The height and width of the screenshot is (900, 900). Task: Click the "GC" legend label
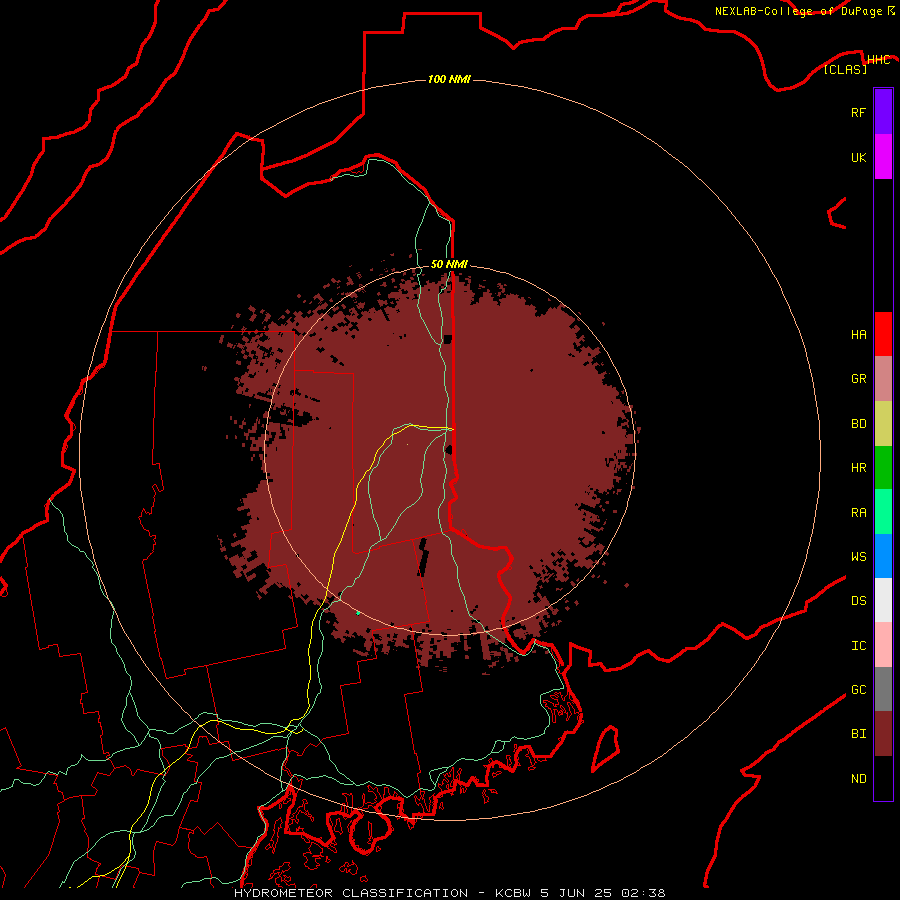[858, 690]
